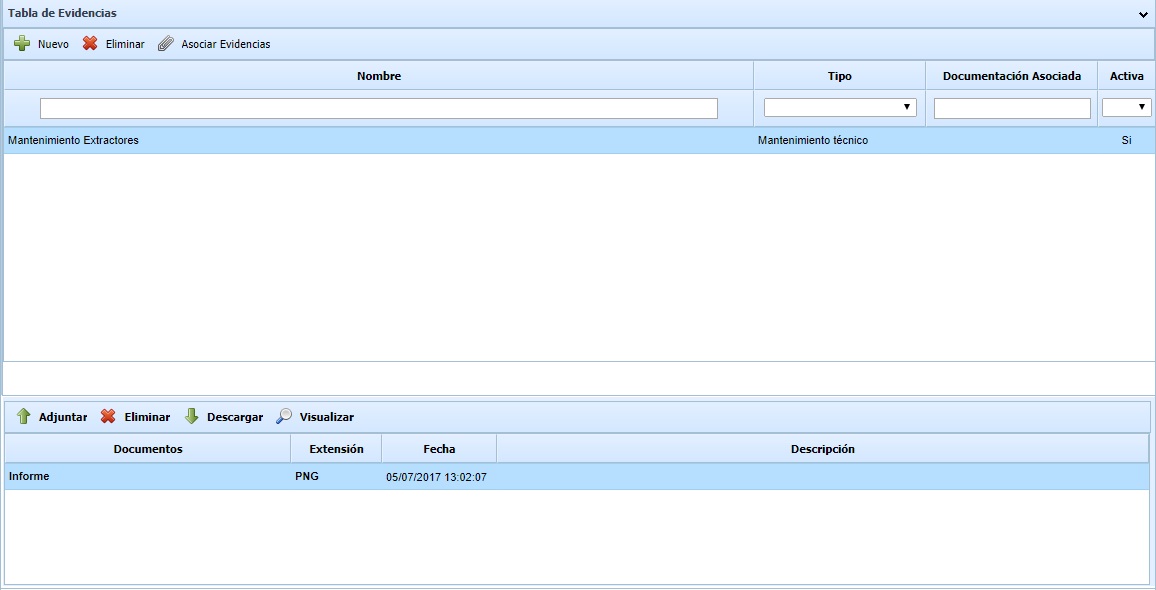Image resolution: width=1156 pixels, height=590 pixels.
Task: Sort by the Nombre column header
Action: coord(378,76)
